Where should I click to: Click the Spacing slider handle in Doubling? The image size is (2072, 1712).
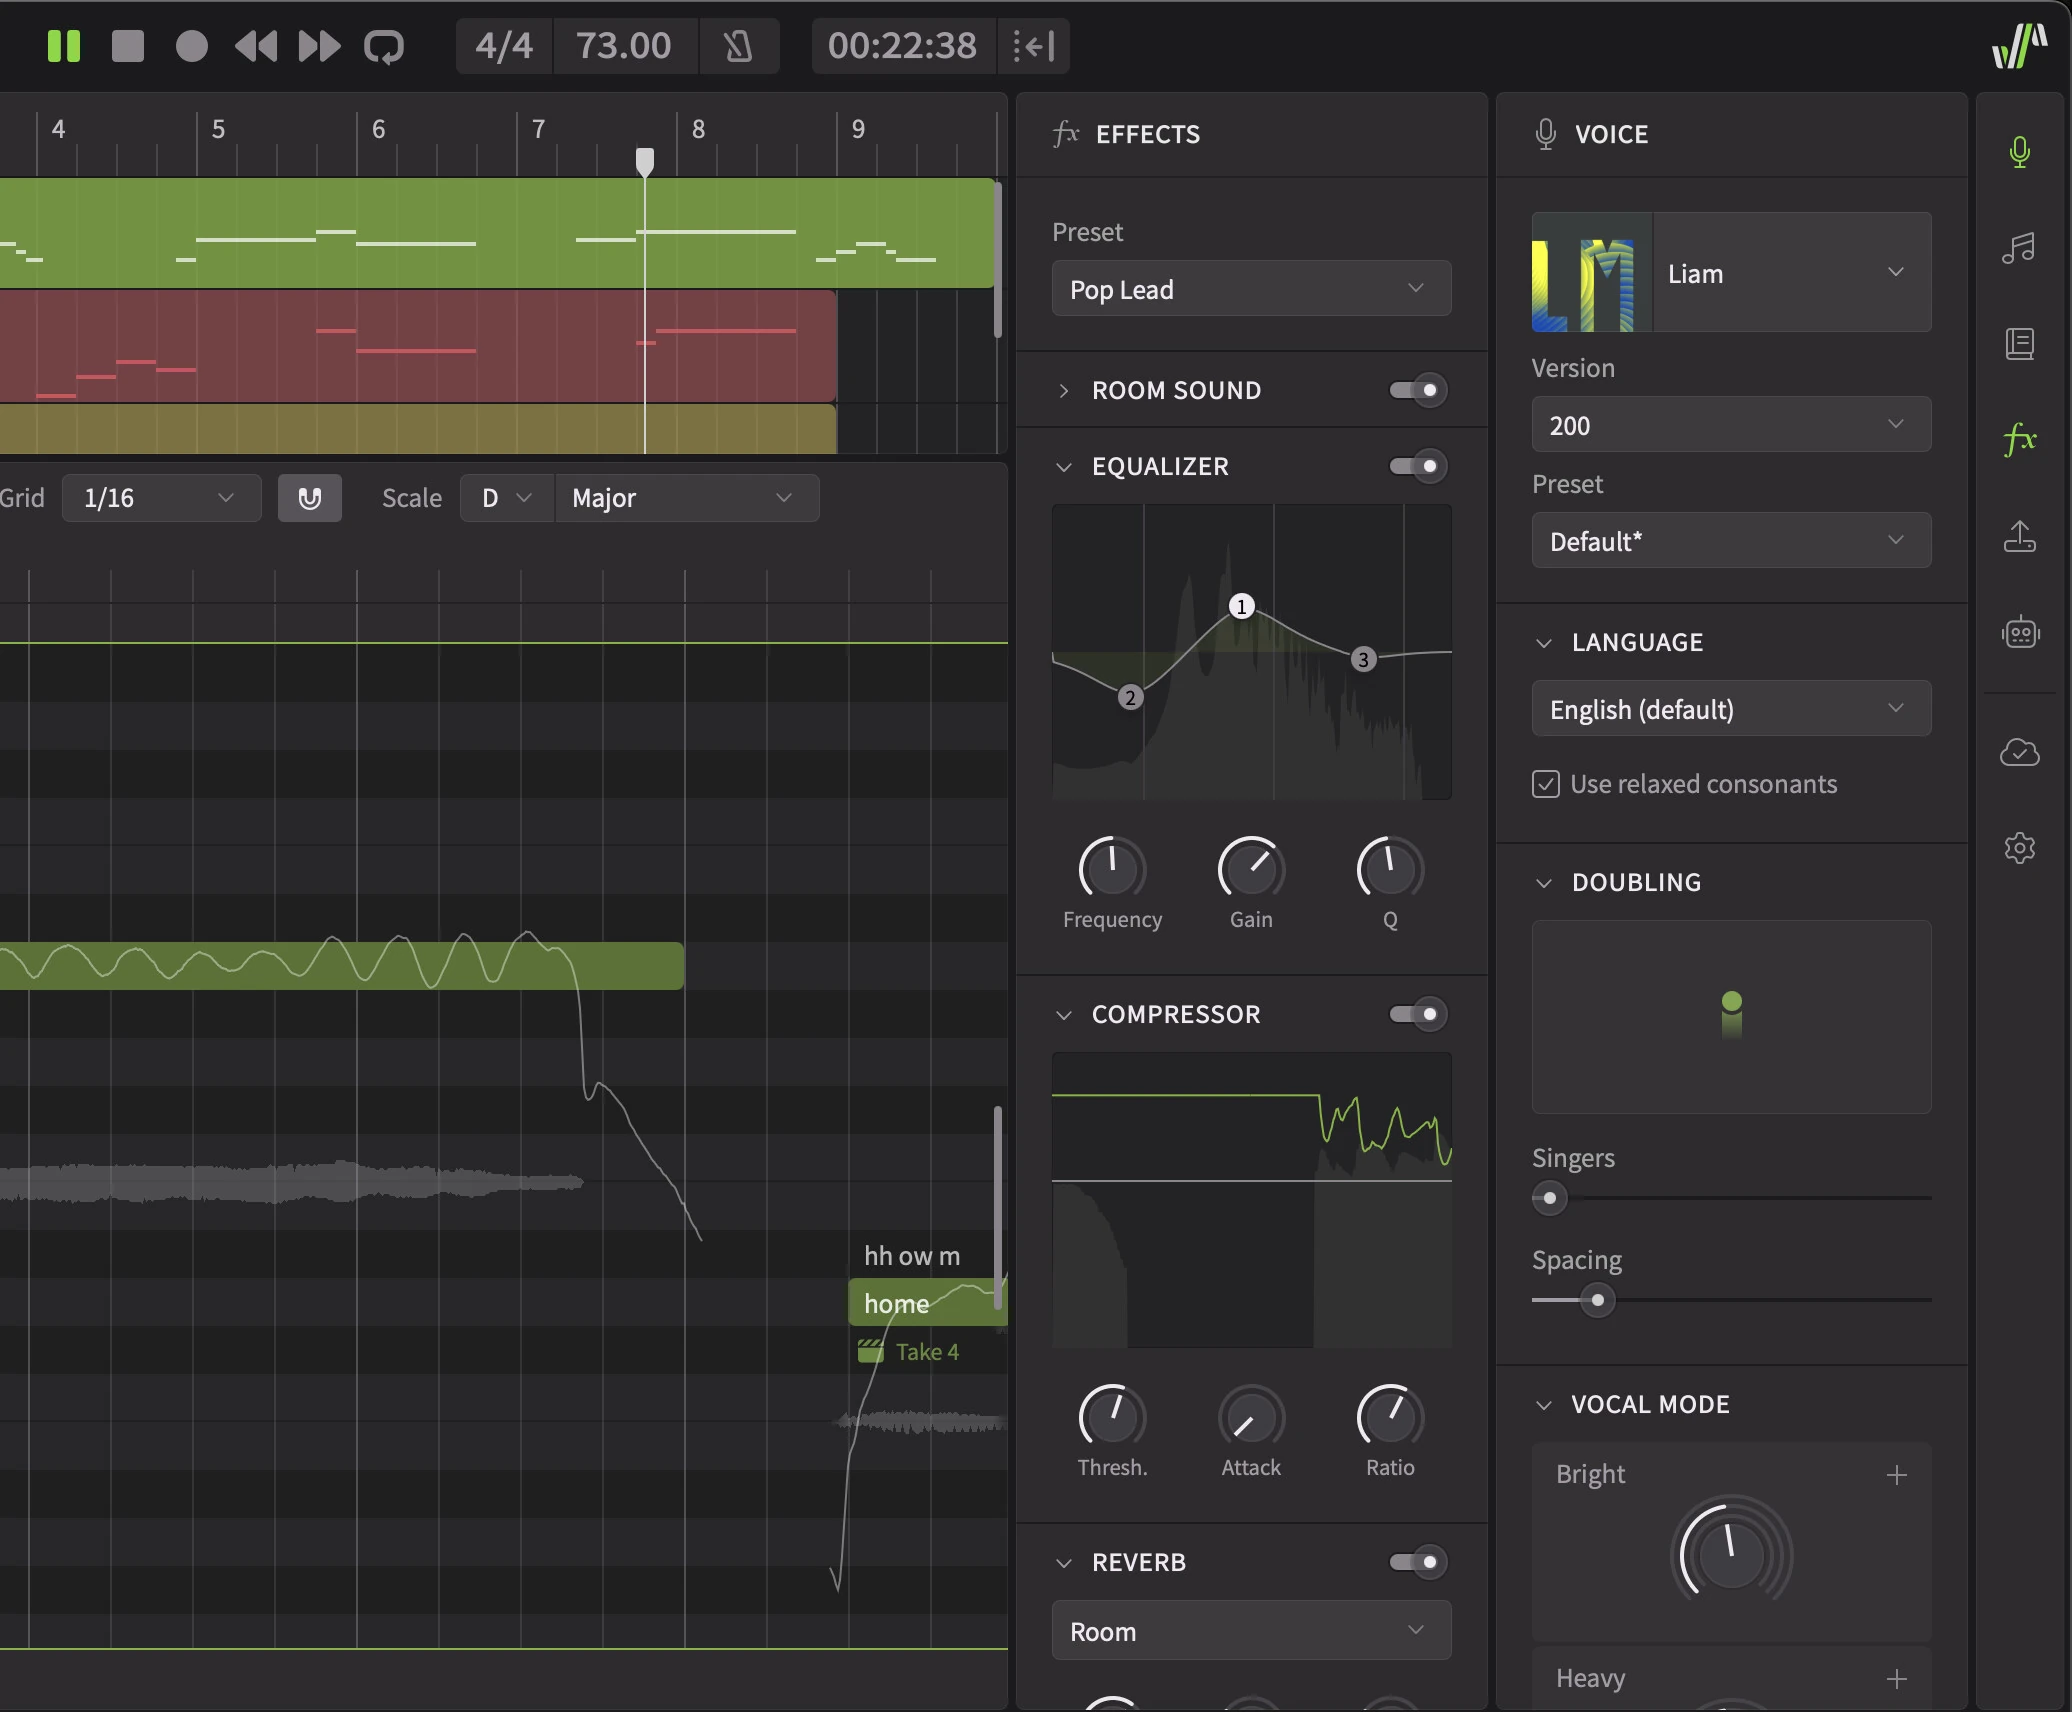pyautogui.click(x=1598, y=1300)
